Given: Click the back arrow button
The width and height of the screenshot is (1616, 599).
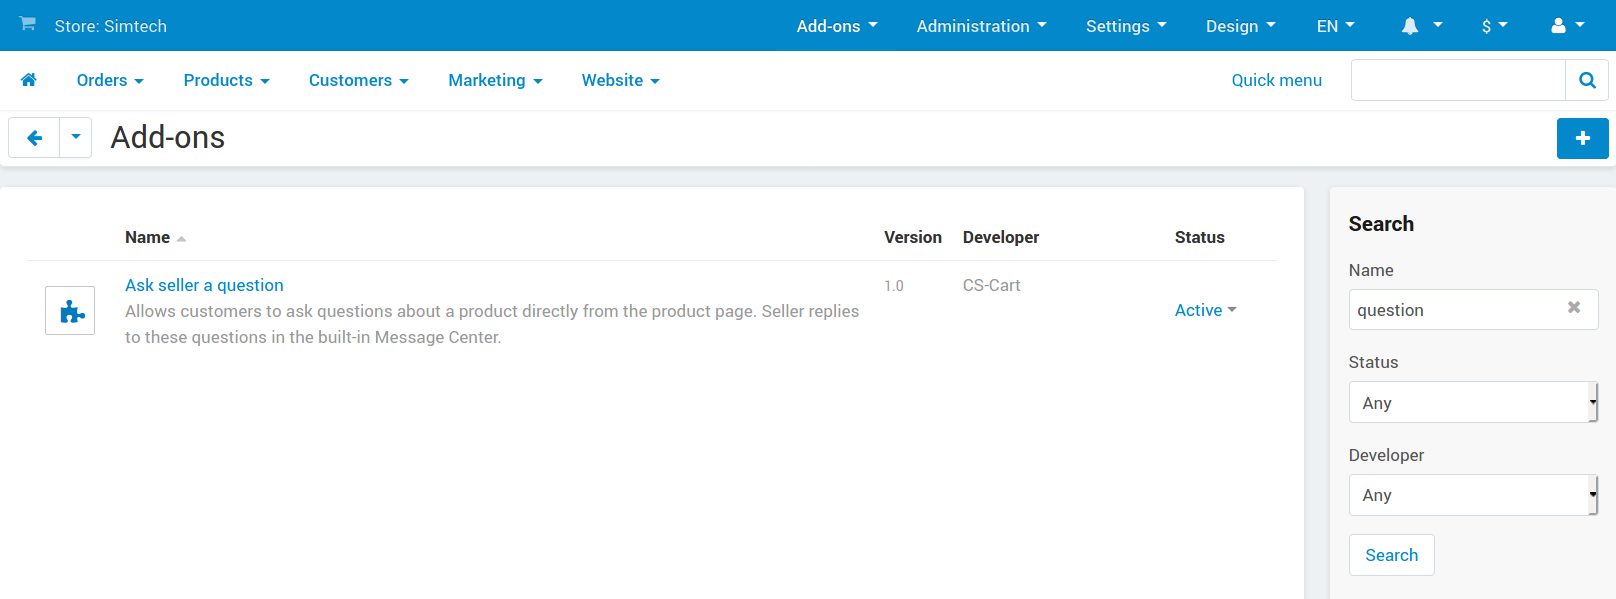Looking at the screenshot, I should pyautogui.click(x=34, y=138).
